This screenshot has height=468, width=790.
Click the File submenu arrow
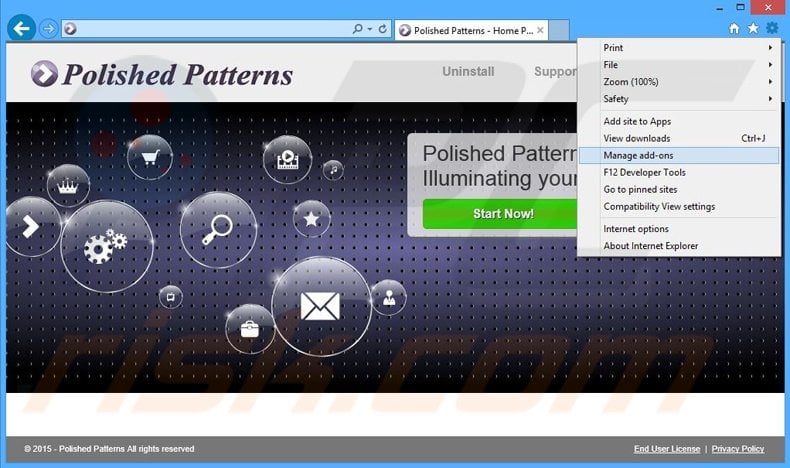tap(770, 64)
